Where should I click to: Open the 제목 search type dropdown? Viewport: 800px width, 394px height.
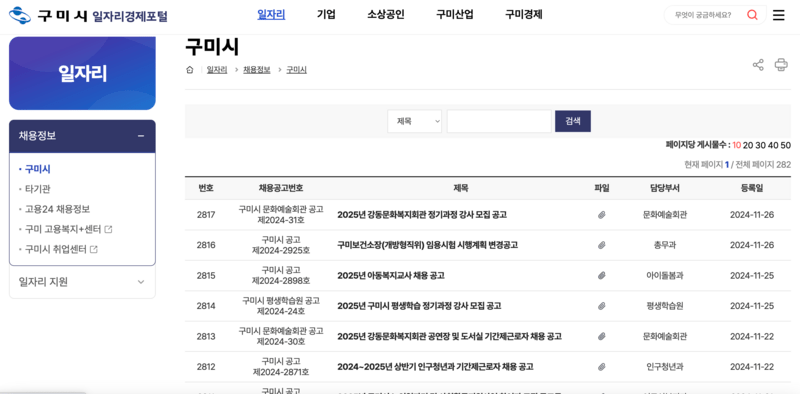point(415,121)
